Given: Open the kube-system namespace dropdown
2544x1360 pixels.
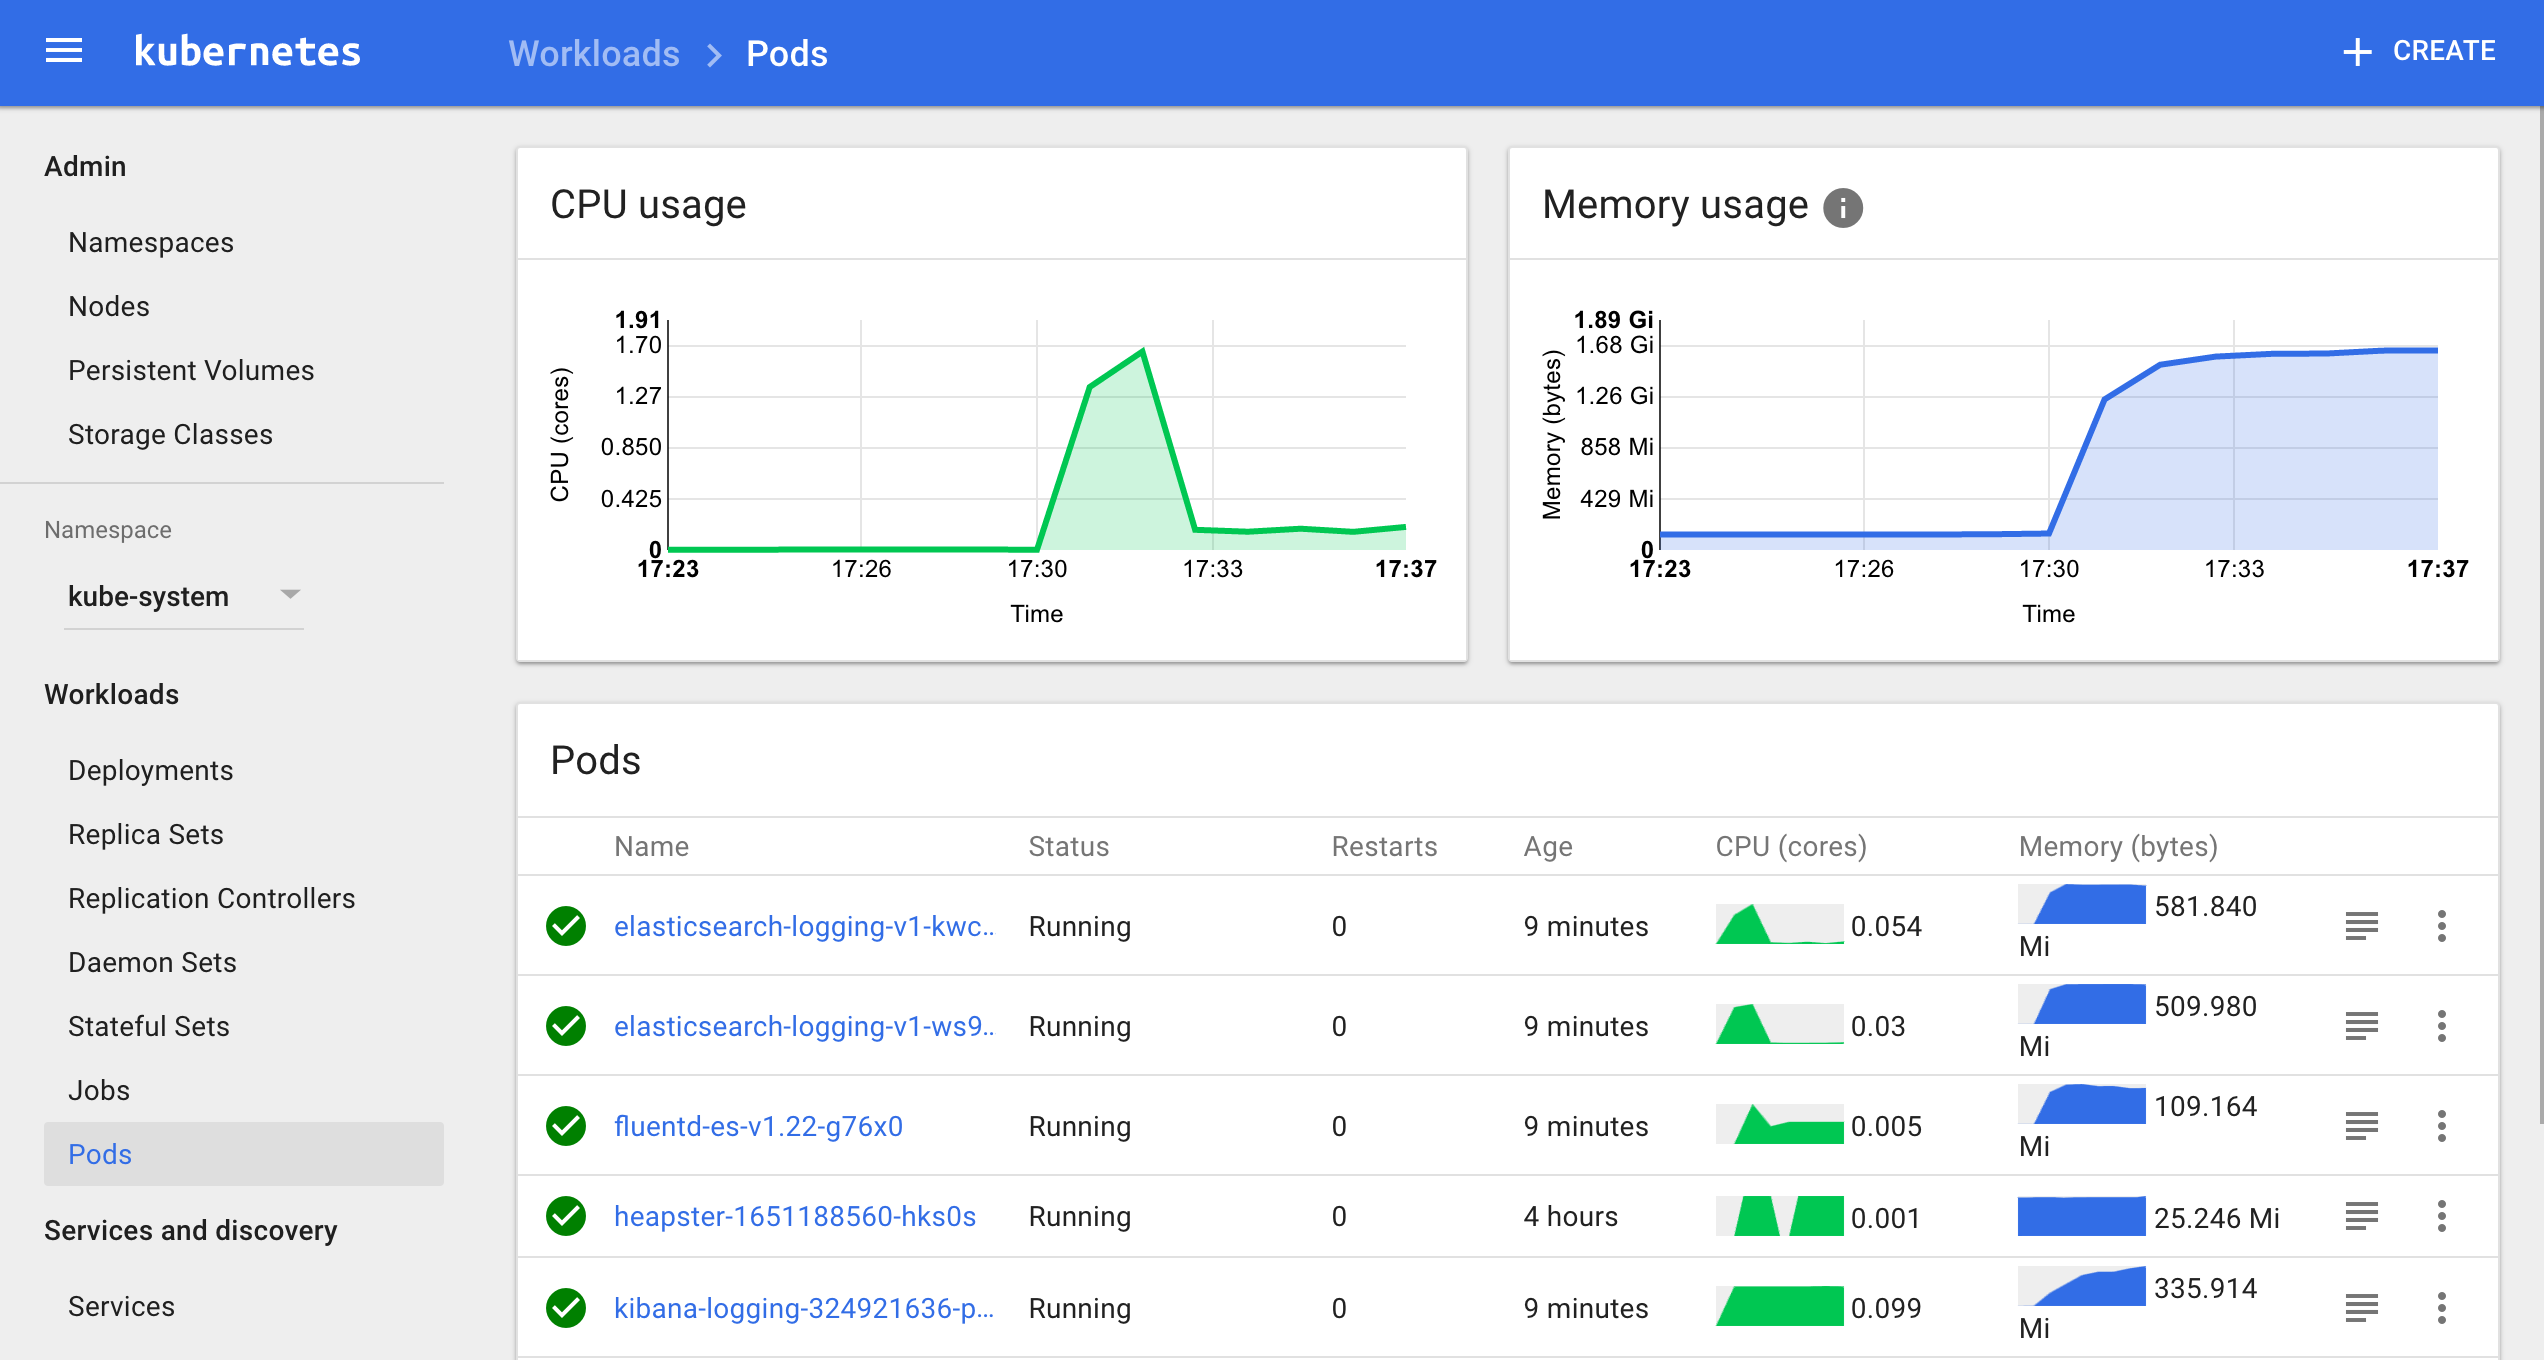Looking at the screenshot, I should (x=183, y=596).
